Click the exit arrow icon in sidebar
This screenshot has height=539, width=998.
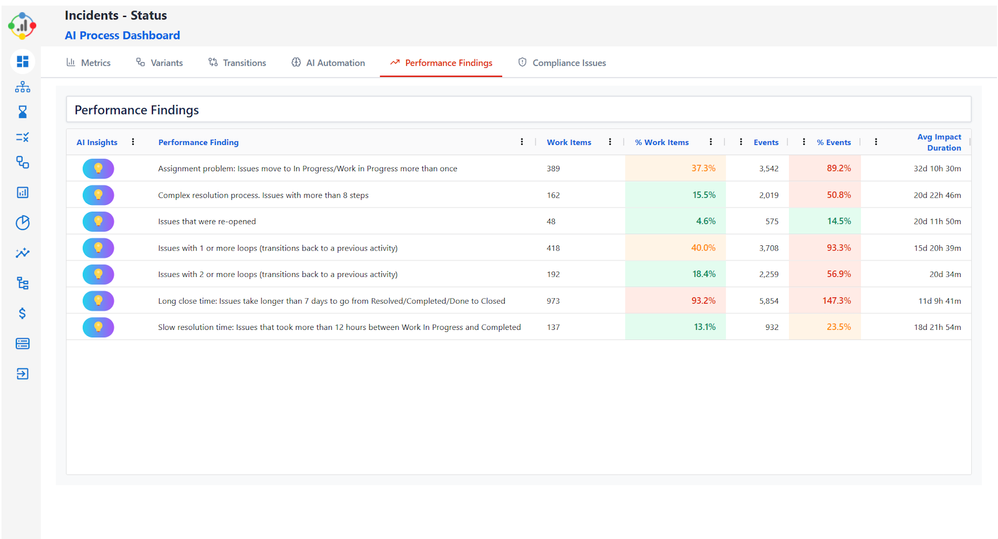(x=22, y=374)
